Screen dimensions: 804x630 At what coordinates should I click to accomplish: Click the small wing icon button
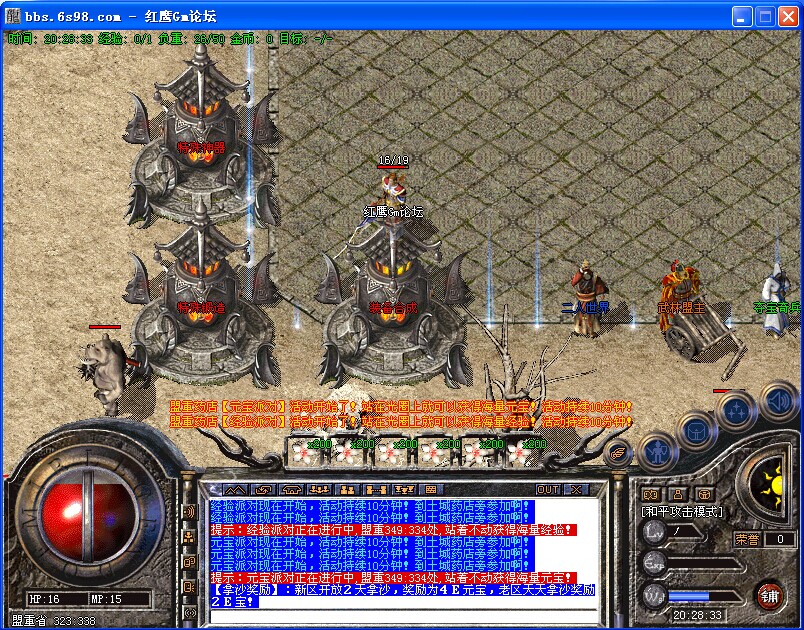[x=617, y=453]
